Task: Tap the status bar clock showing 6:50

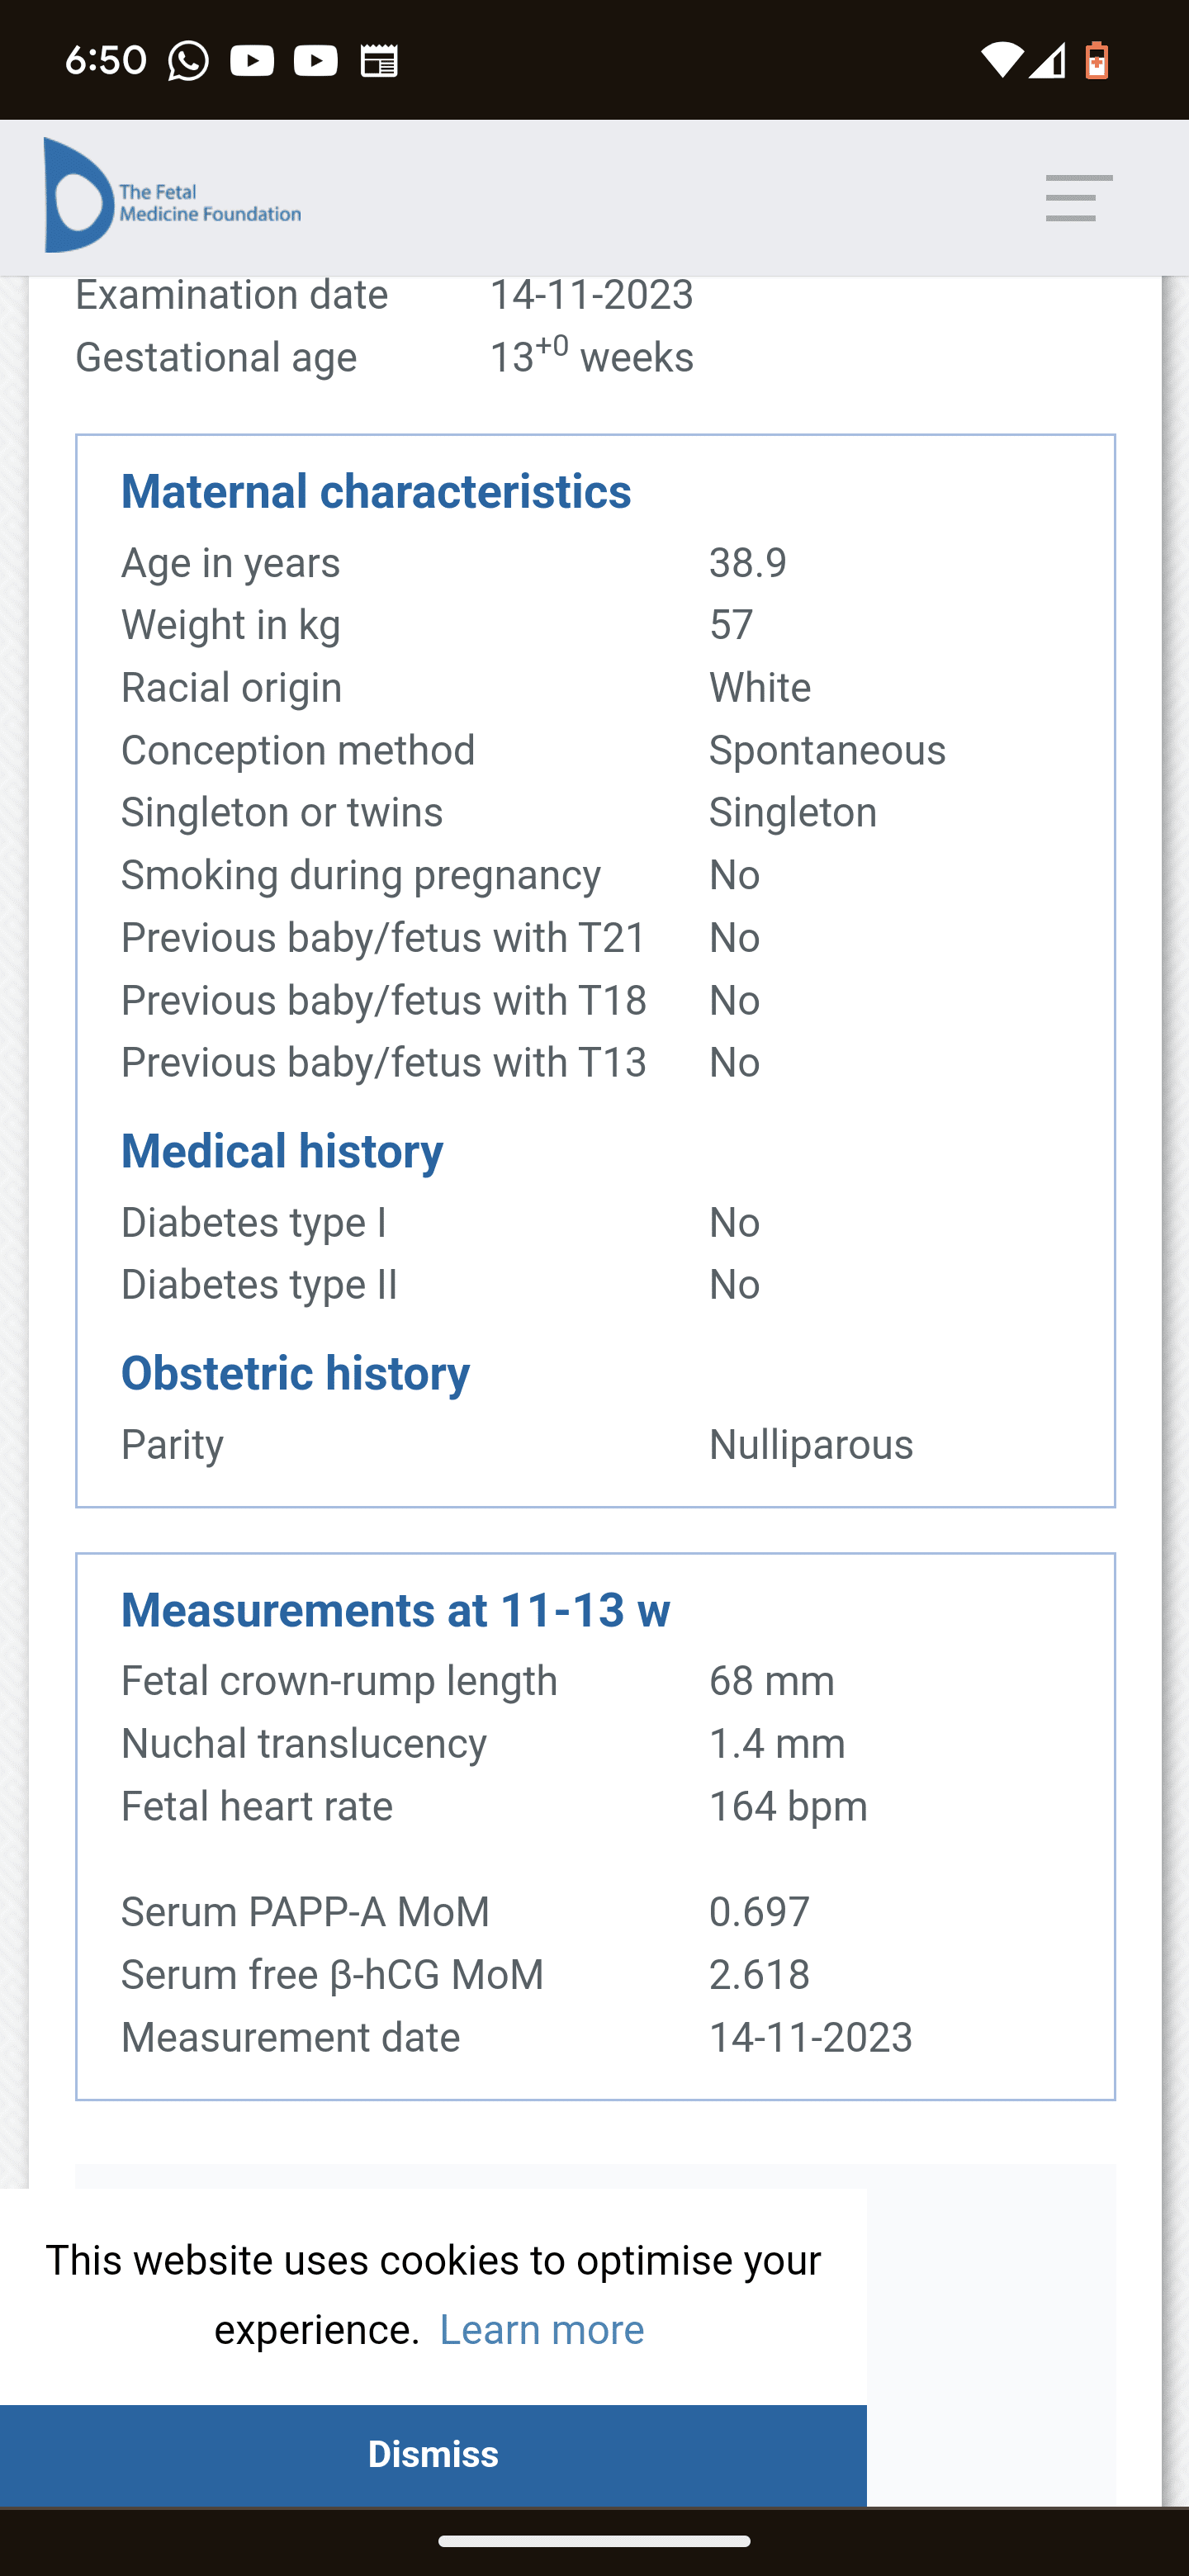Action: coord(106,61)
